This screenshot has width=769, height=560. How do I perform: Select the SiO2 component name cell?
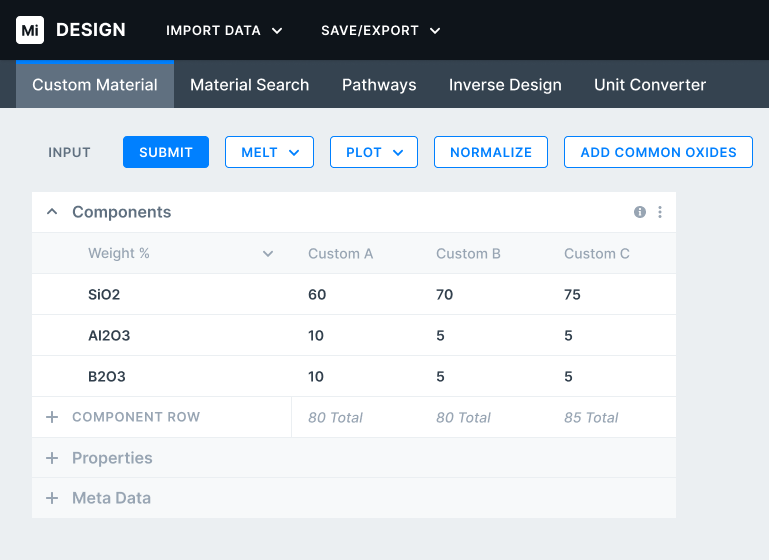pos(104,294)
